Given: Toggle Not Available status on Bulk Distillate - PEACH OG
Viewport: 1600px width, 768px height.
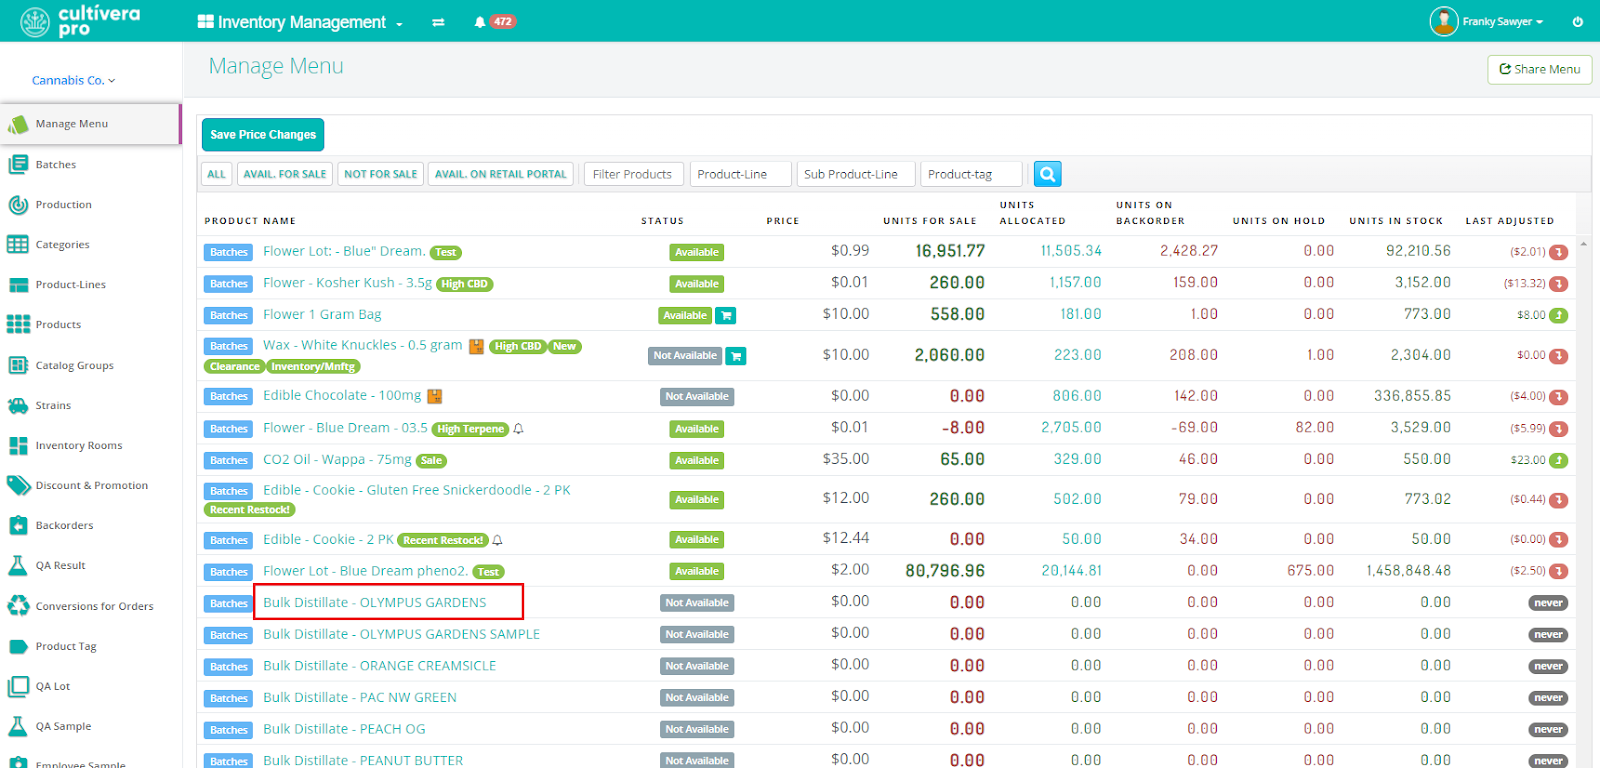Looking at the screenshot, I should (697, 730).
